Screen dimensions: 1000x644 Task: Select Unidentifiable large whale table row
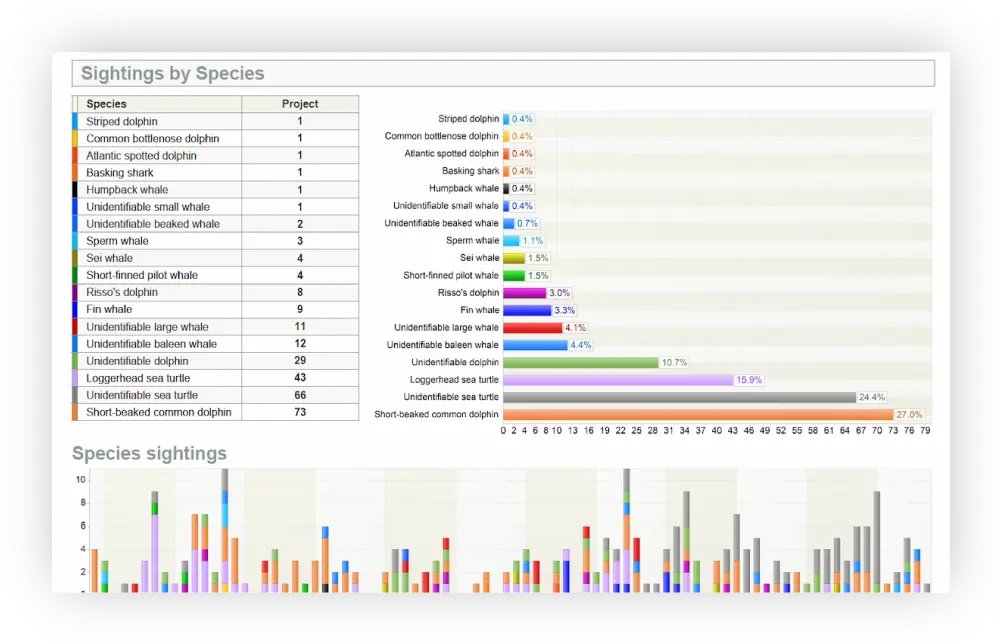[x=216, y=326]
